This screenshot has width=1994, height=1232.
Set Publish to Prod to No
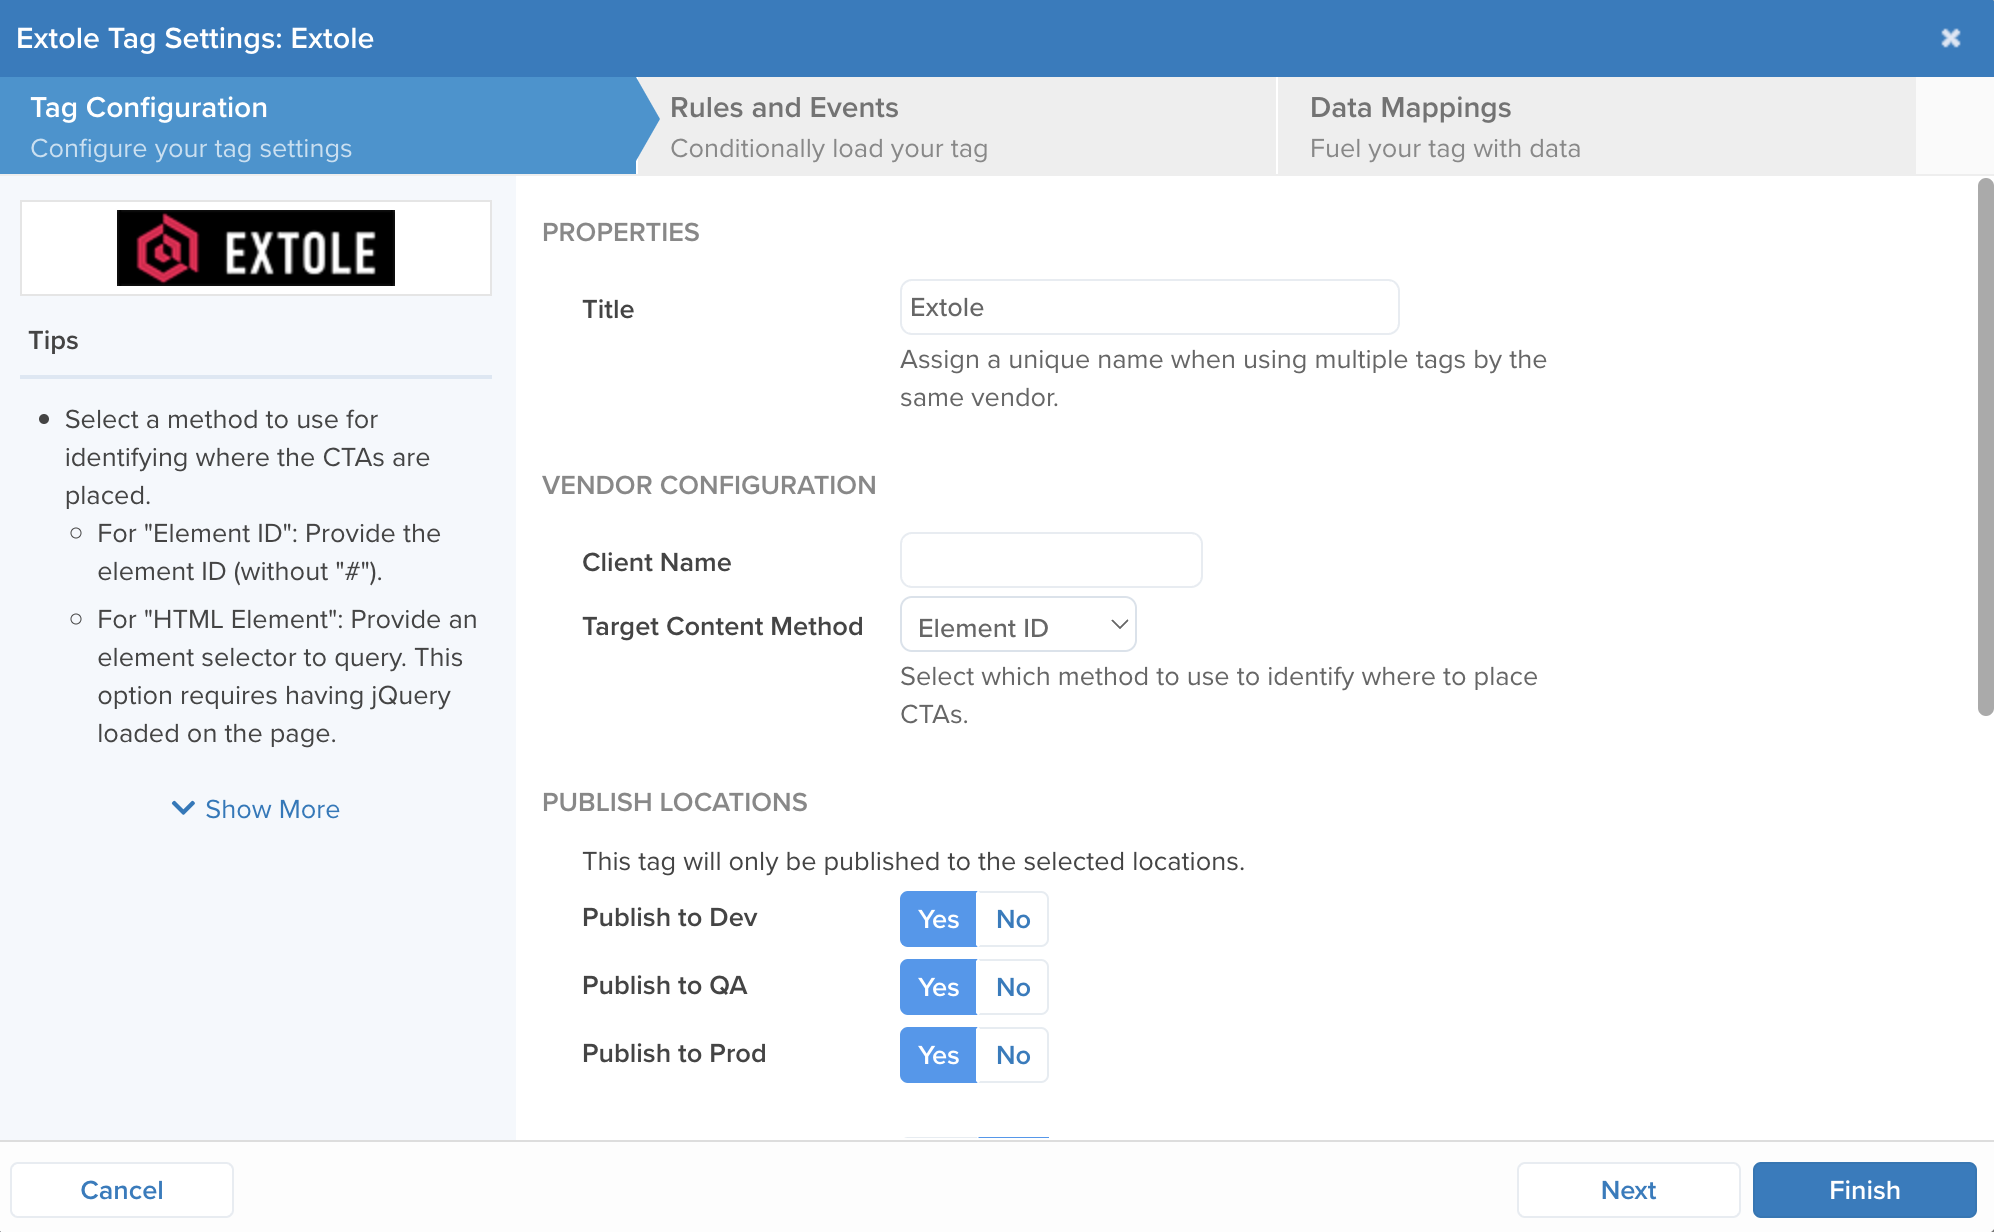pyautogui.click(x=1012, y=1055)
